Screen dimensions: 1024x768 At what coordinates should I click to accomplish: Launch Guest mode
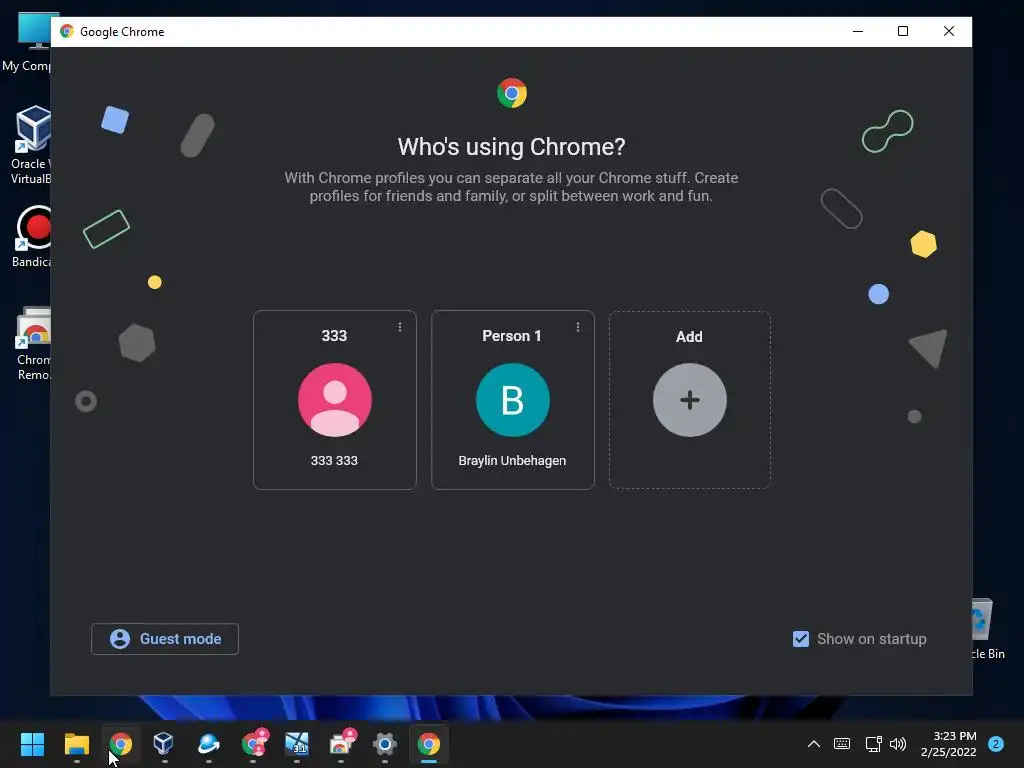coord(165,639)
